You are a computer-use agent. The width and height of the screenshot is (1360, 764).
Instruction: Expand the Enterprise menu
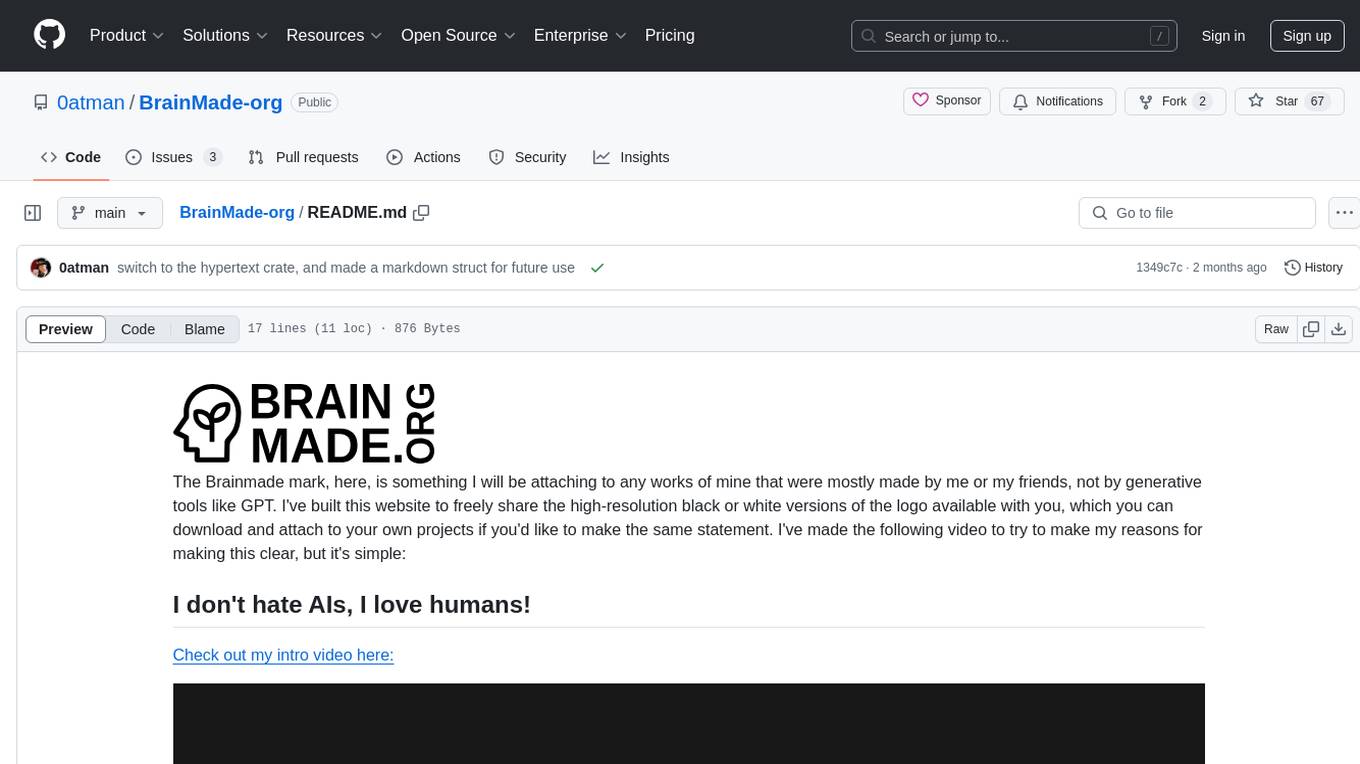point(580,35)
